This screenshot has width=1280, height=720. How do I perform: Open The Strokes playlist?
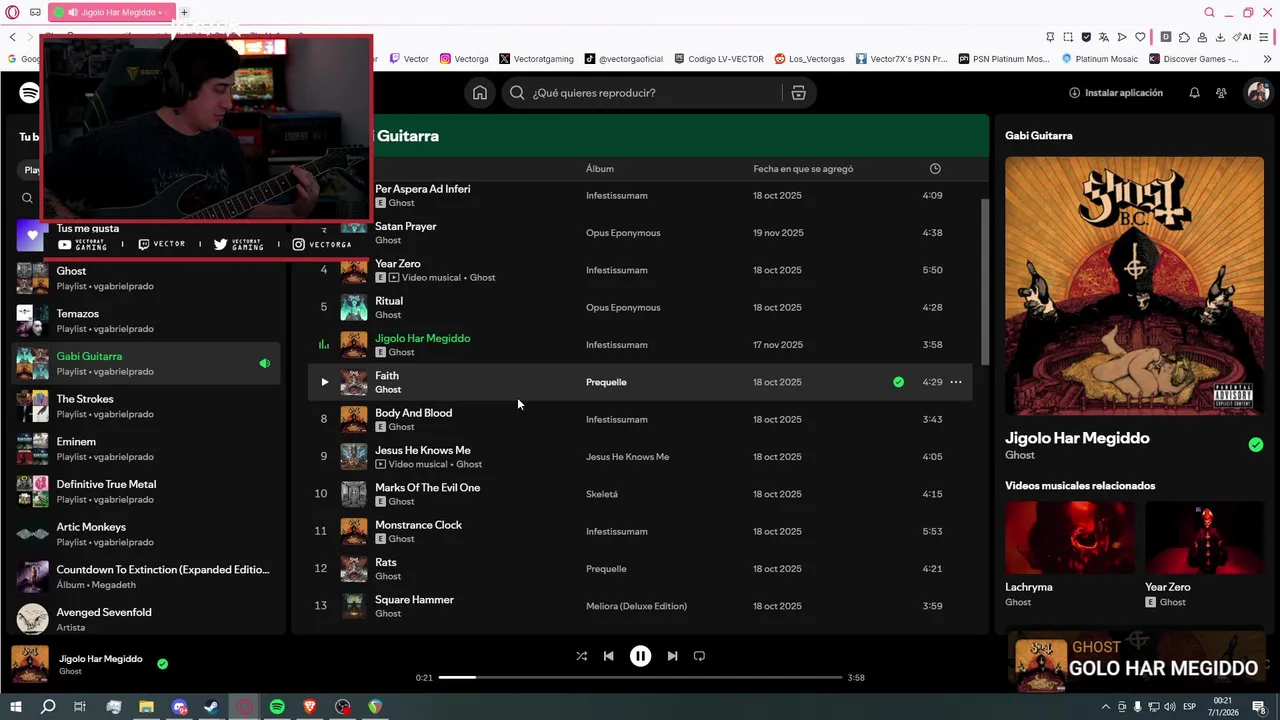tap(147, 406)
